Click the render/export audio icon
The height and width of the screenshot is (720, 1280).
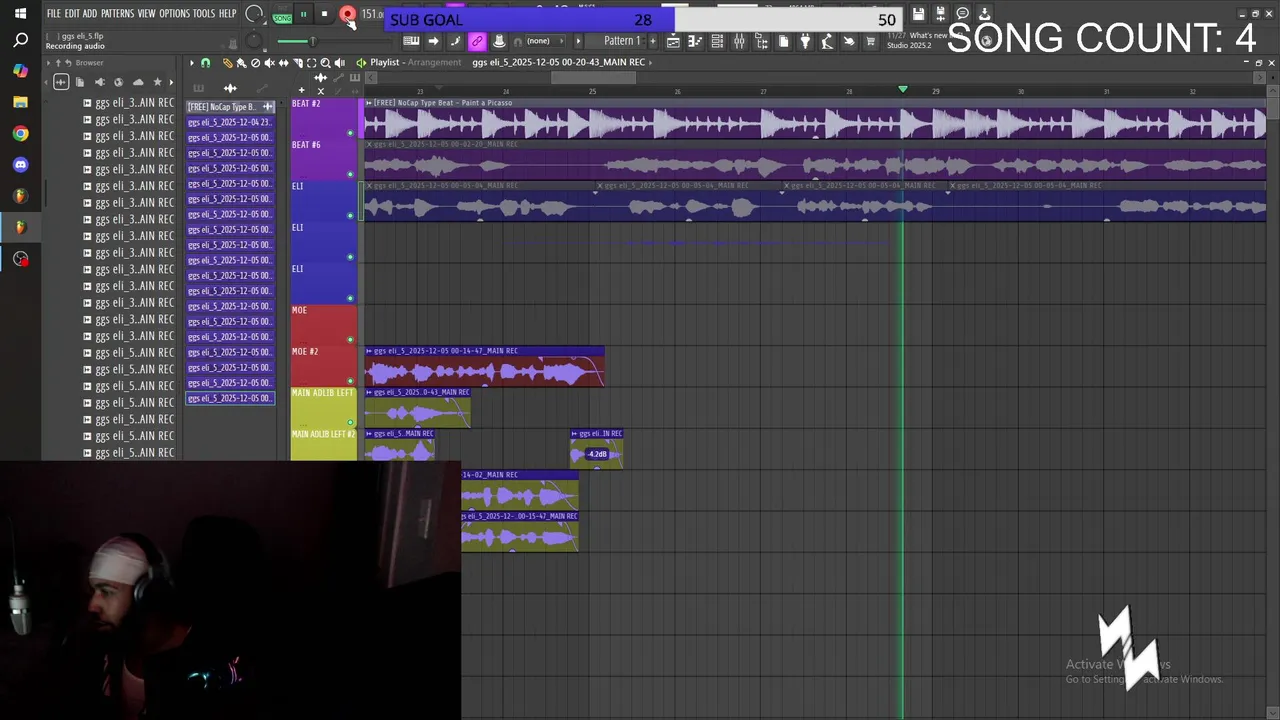[940, 14]
